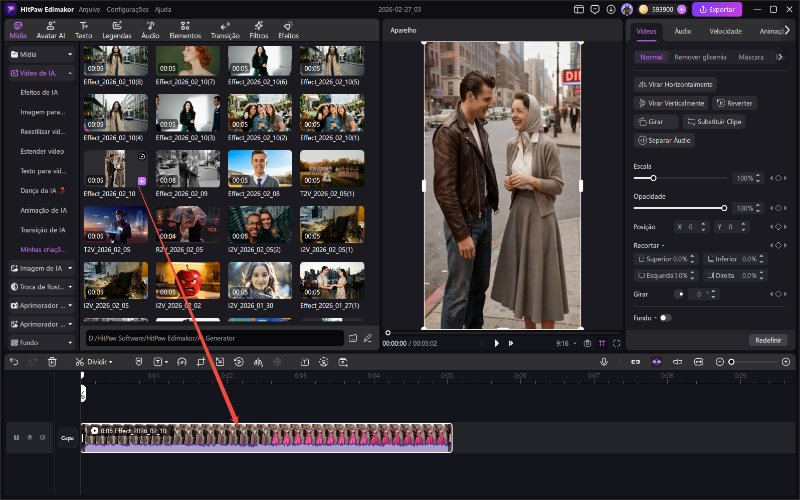Click the layout window icon in title bar
800x500 pixels.
pyautogui.click(x=579, y=9)
